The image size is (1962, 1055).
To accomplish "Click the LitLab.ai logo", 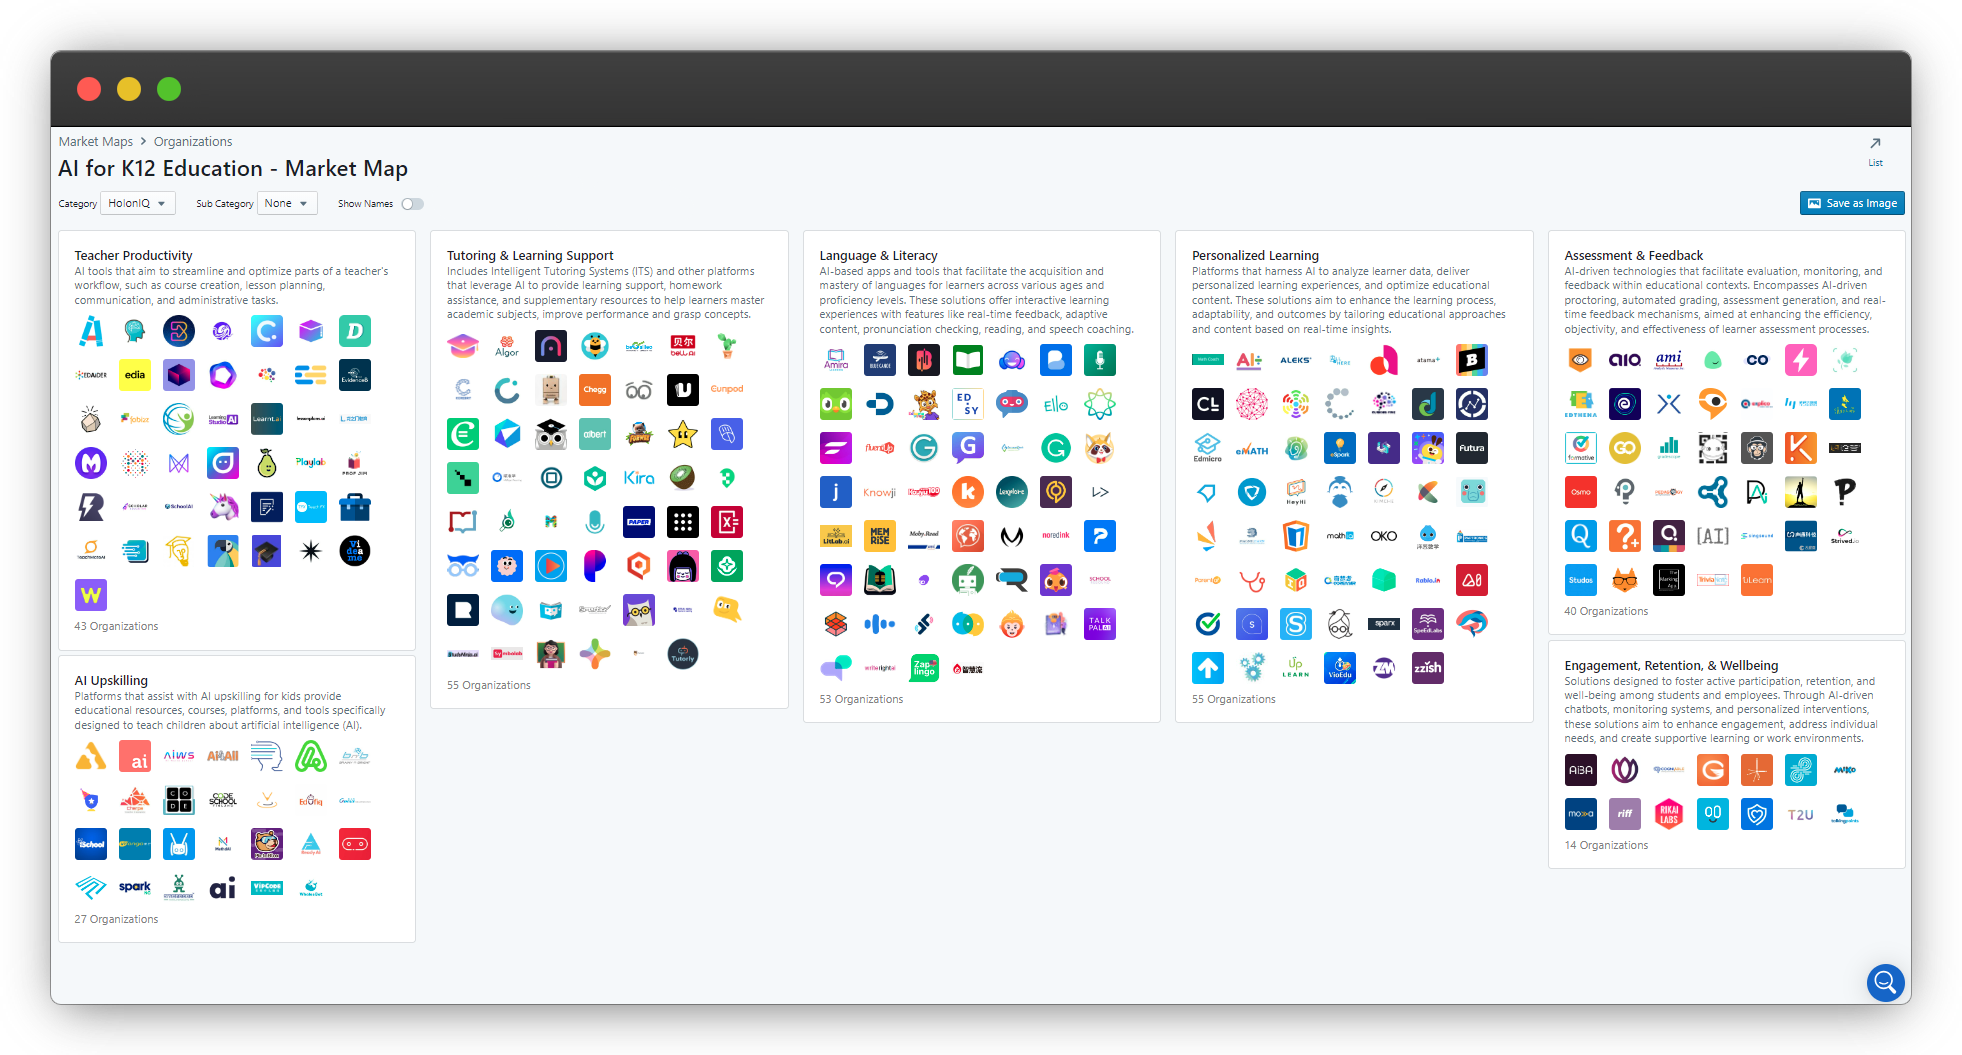I will point(836,536).
